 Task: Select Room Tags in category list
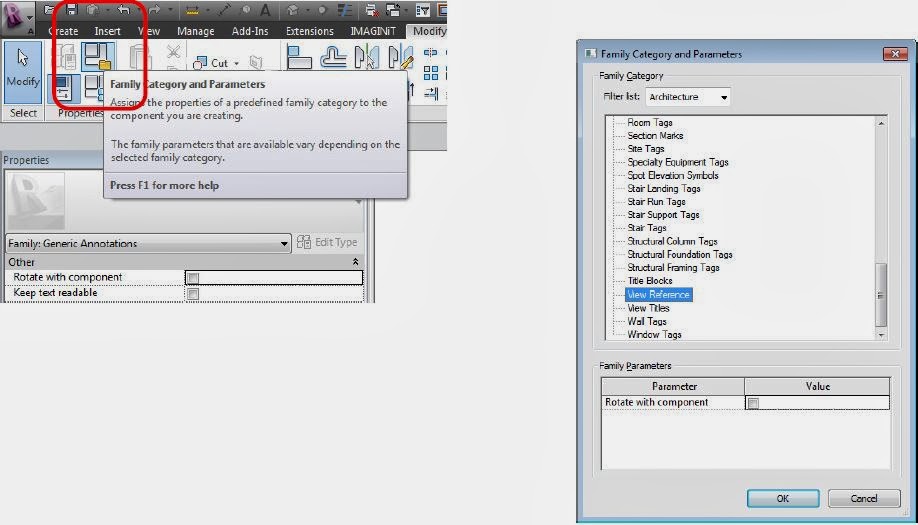(x=650, y=122)
